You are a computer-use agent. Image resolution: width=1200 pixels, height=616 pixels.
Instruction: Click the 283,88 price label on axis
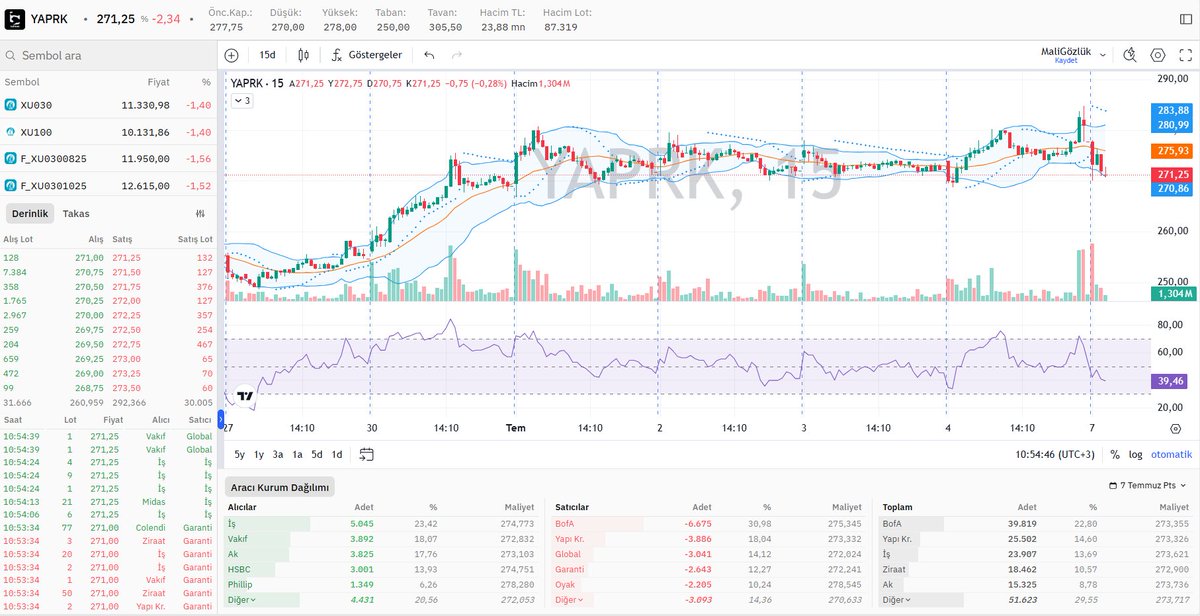1171,110
